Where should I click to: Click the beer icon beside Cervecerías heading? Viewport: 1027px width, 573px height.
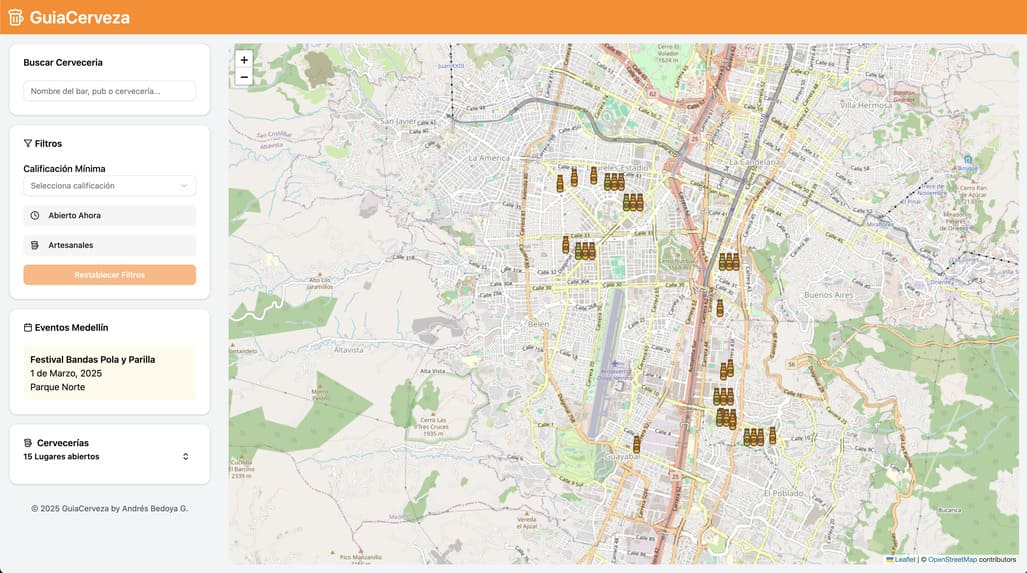tap(28, 443)
